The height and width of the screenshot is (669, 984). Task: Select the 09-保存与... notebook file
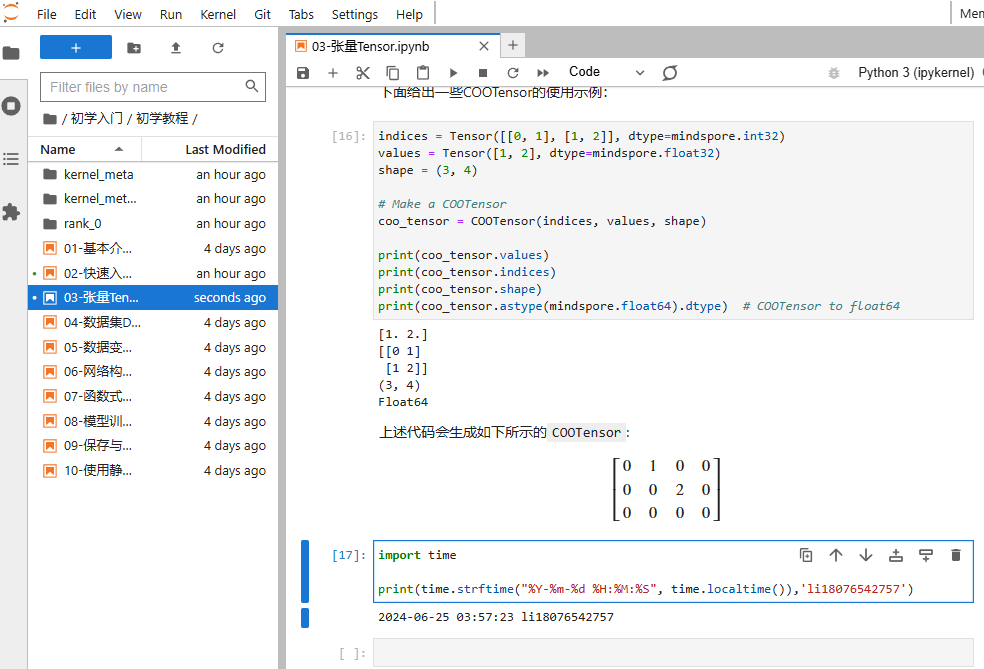click(153, 446)
